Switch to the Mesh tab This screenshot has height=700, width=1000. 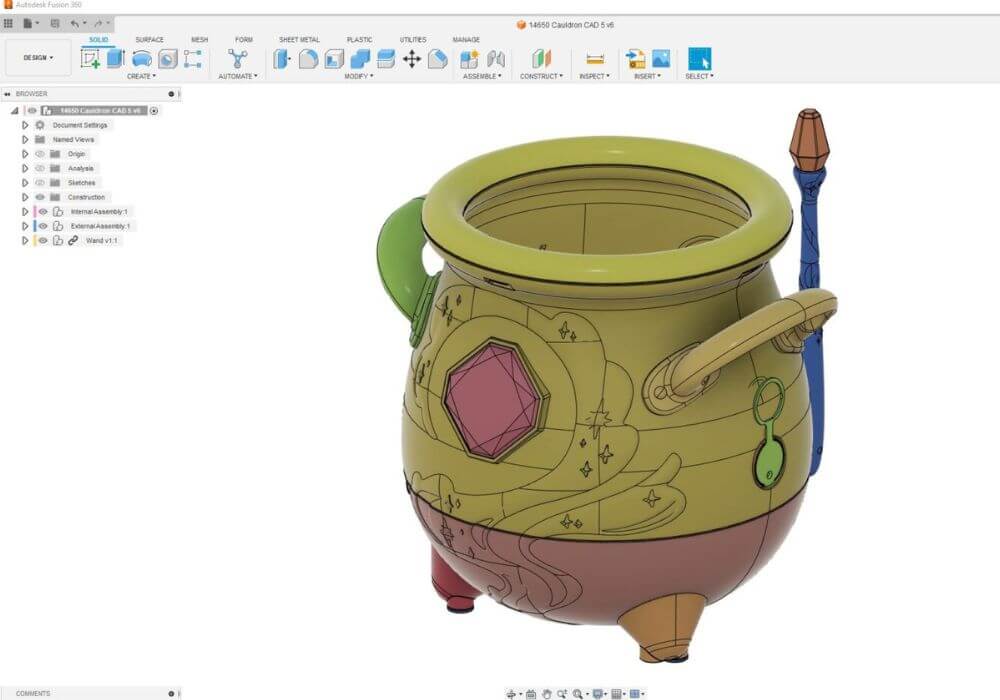click(200, 40)
